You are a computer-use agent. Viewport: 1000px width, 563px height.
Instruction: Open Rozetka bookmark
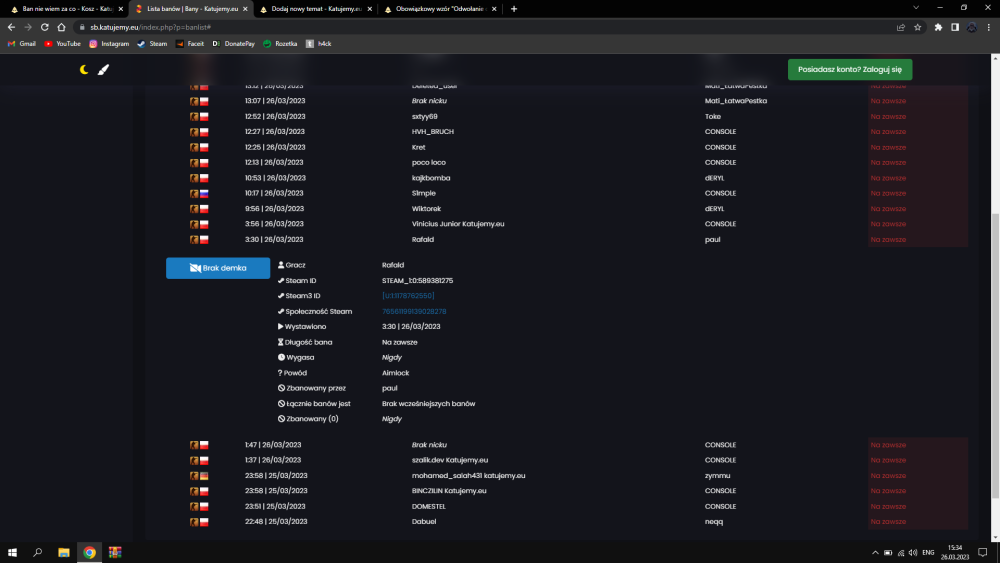pos(280,44)
